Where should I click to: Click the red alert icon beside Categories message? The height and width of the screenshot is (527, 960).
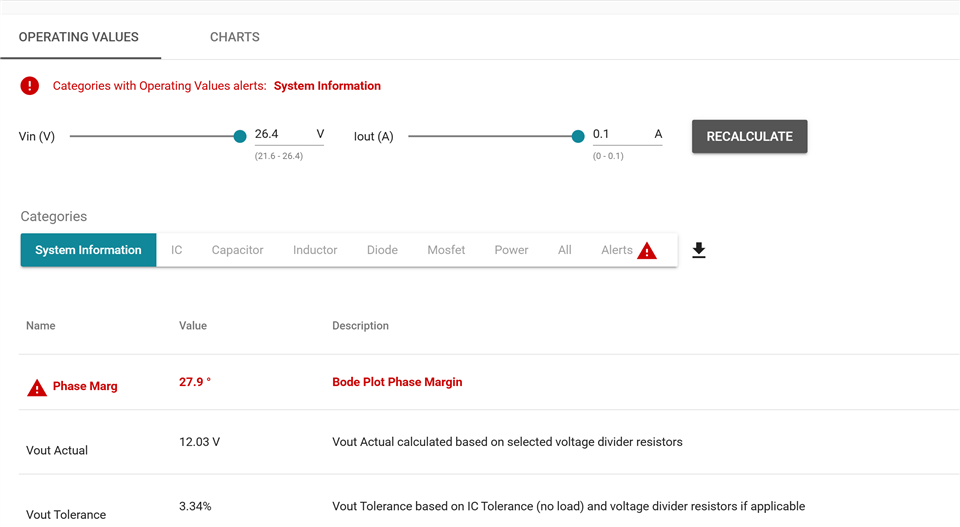click(x=30, y=86)
